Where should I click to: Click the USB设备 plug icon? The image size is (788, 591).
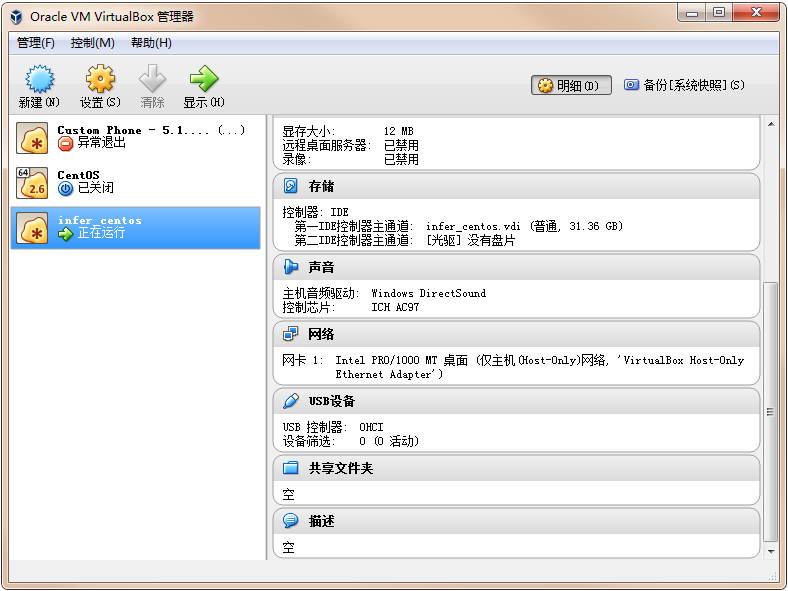tap(290, 401)
